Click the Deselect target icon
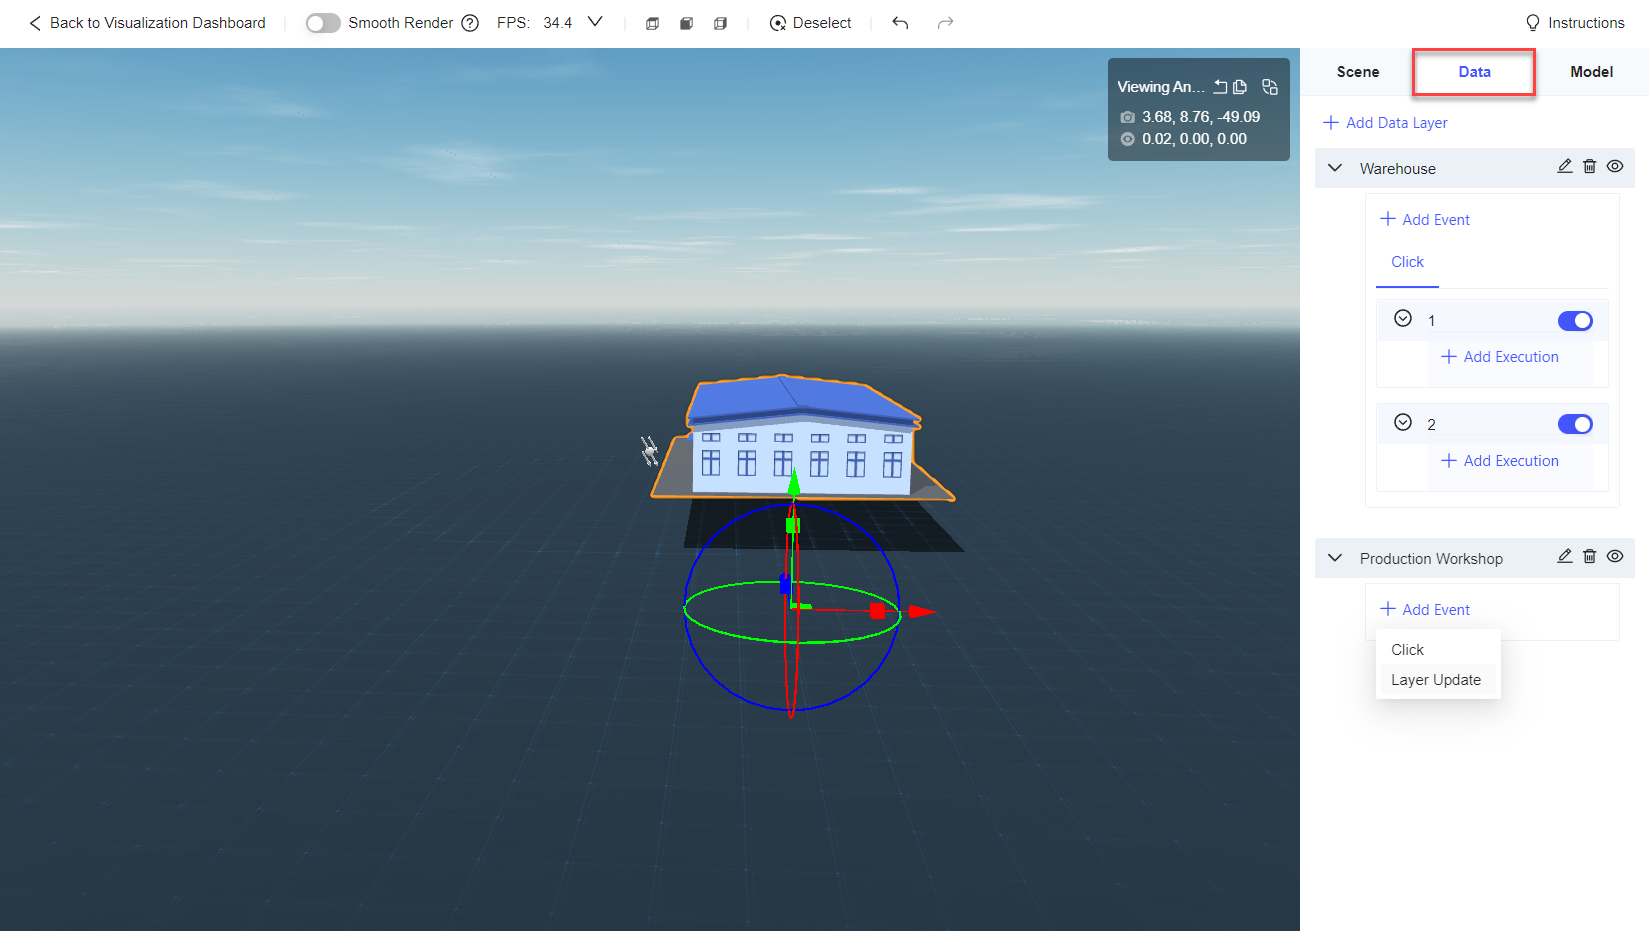 (x=778, y=23)
